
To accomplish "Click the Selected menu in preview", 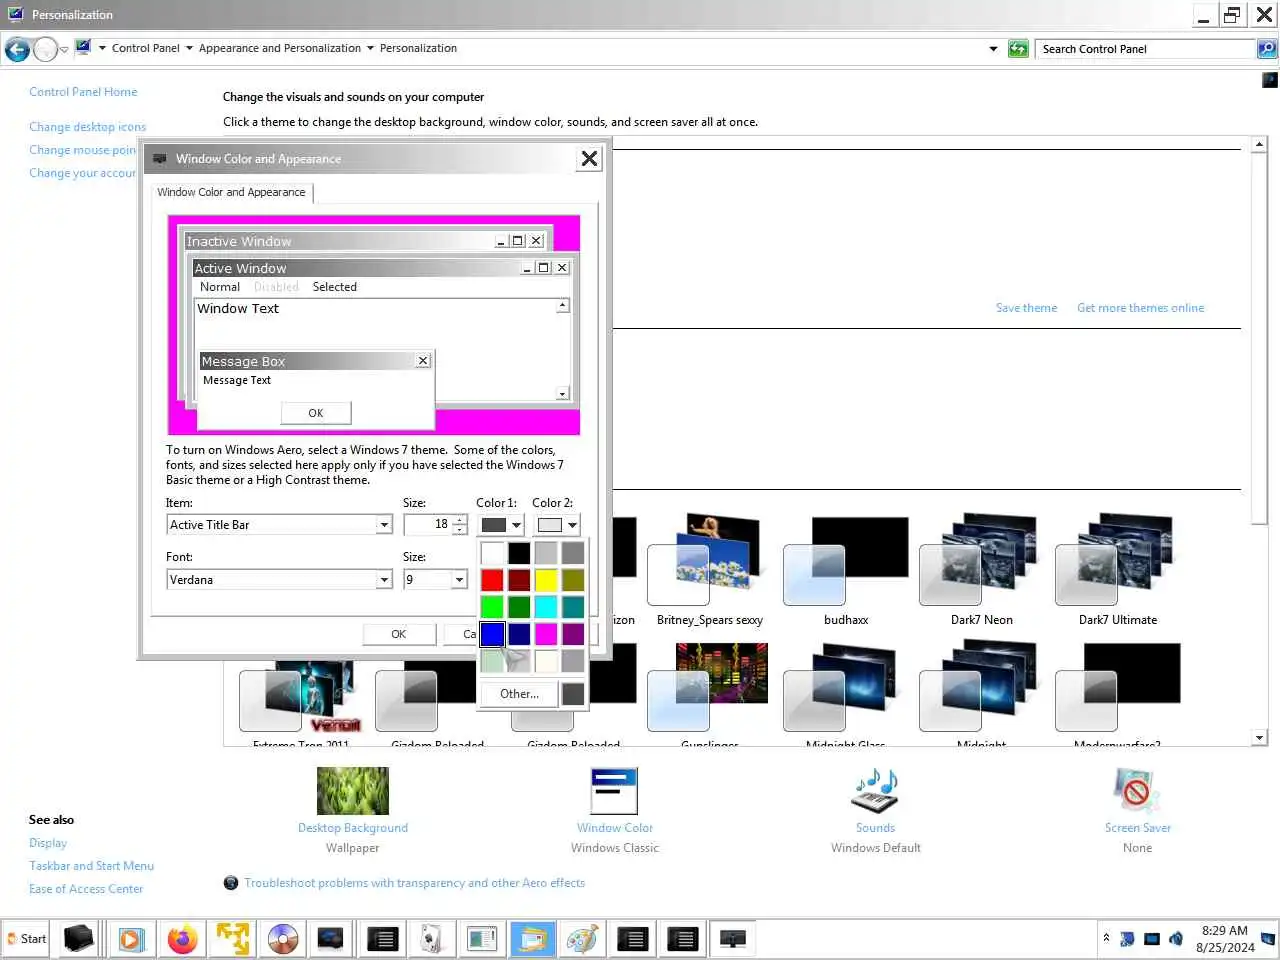I will point(334,287).
